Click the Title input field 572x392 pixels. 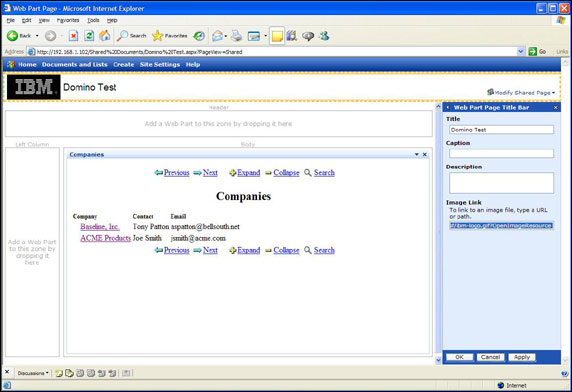(x=501, y=129)
